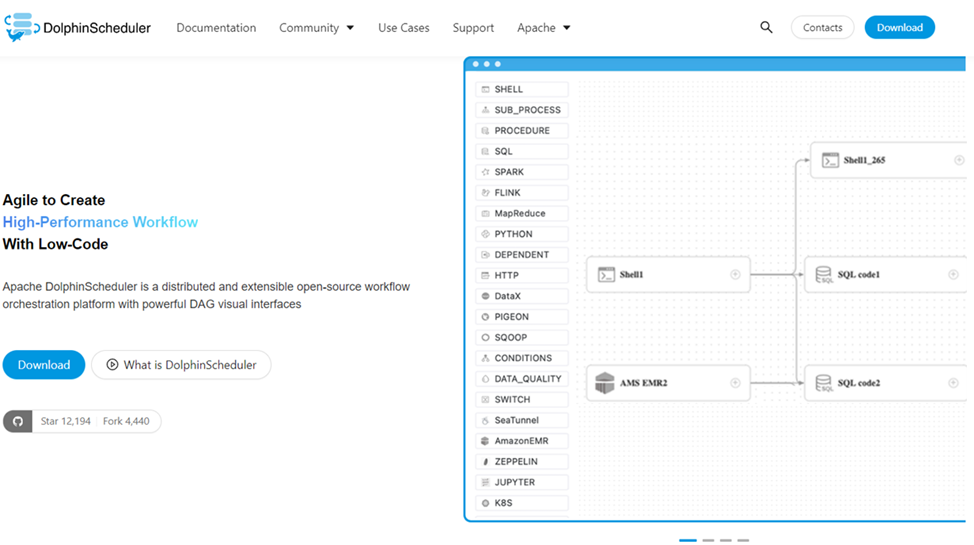Click the ZEPPELIN task icon

[x=486, y=462]
